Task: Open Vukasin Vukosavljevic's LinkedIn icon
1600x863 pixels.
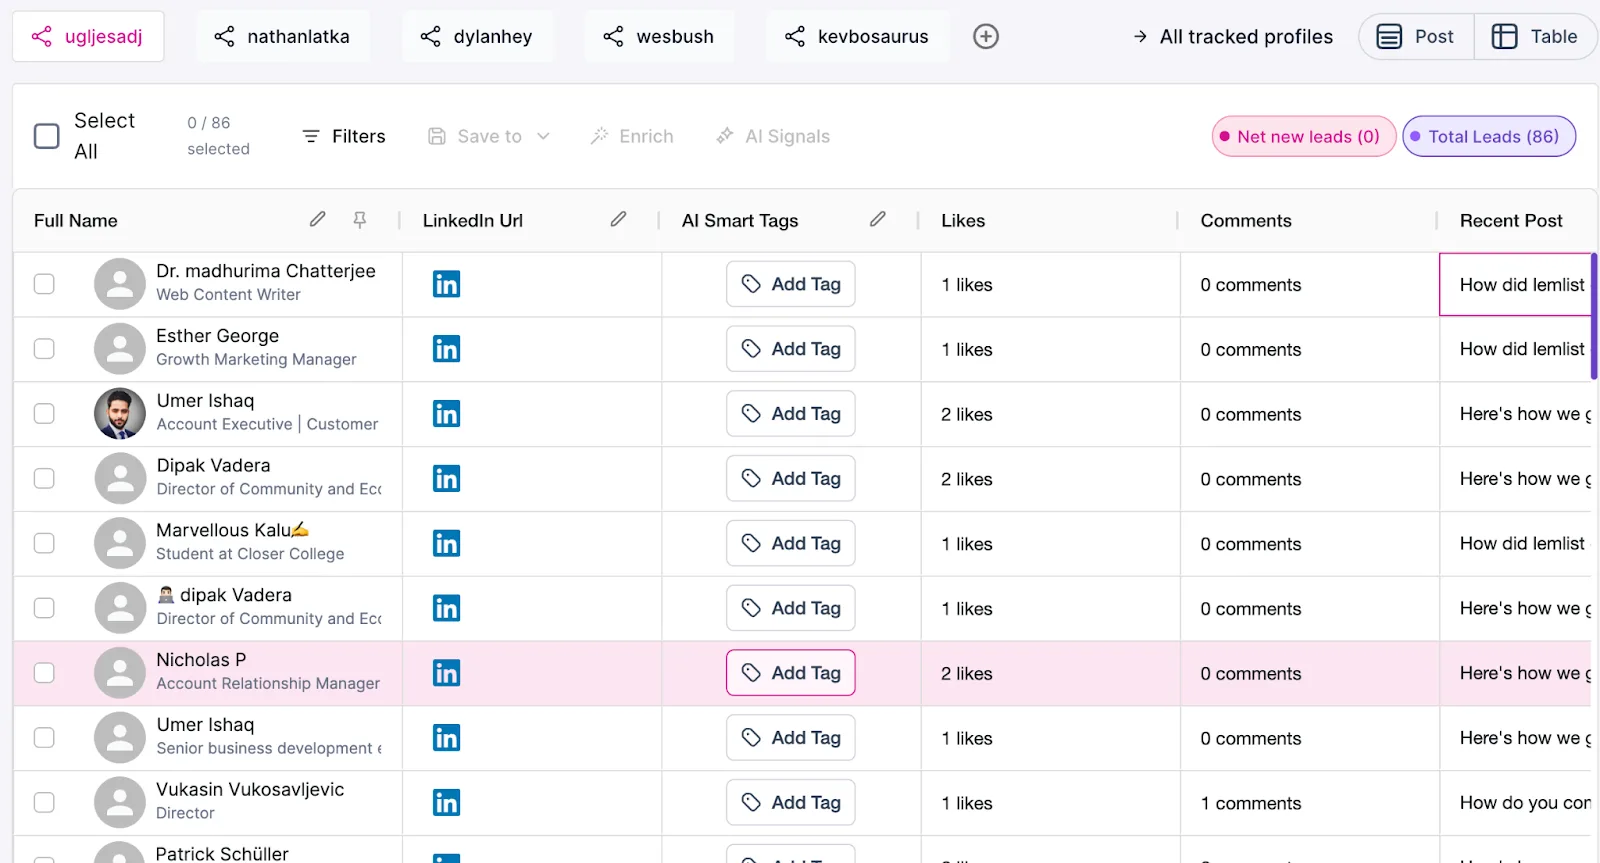Action: pos(446,802)
